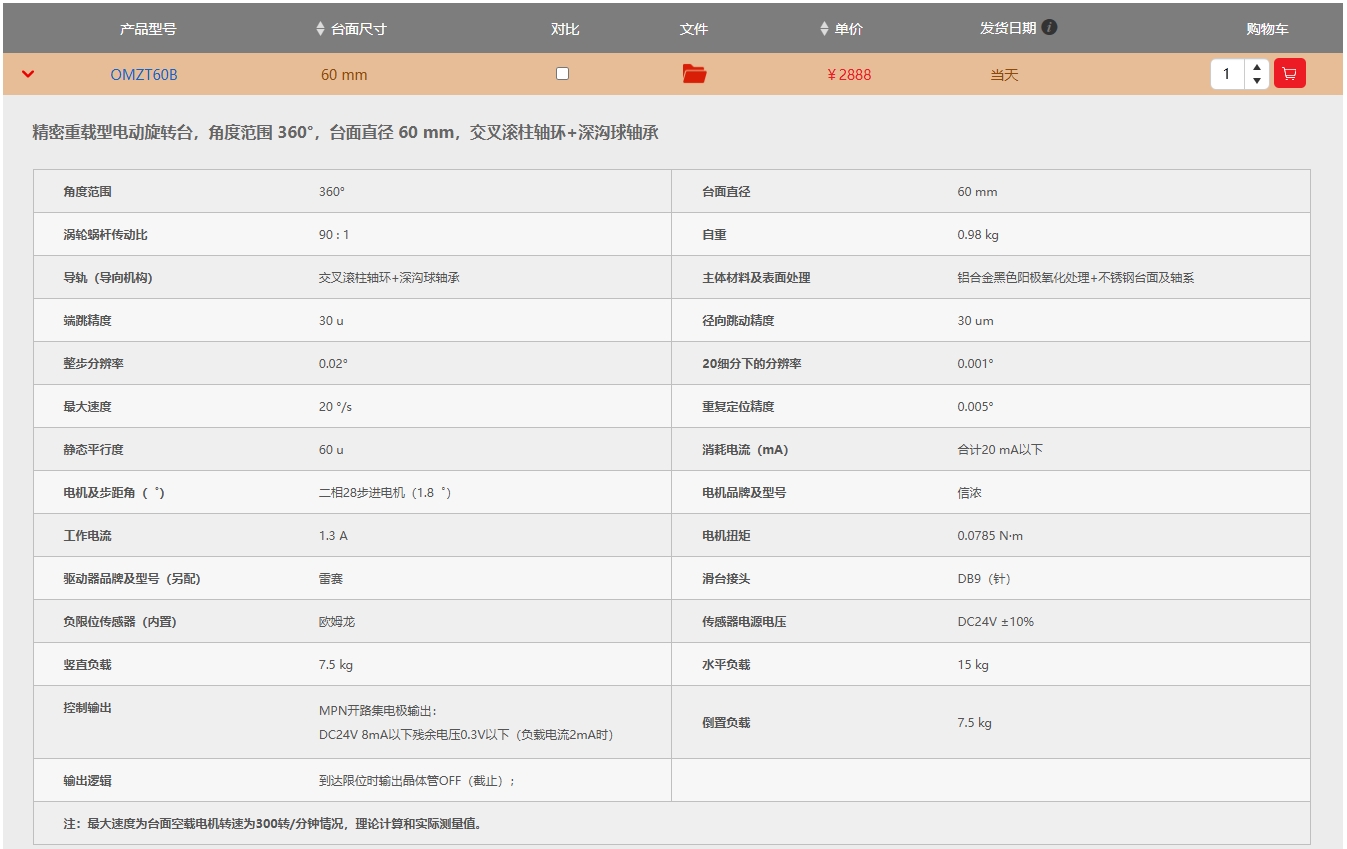Collapse the OMZT60B row details chevron
The image size is (1347, 849).
pyautogui.click(x=28, y=74)
